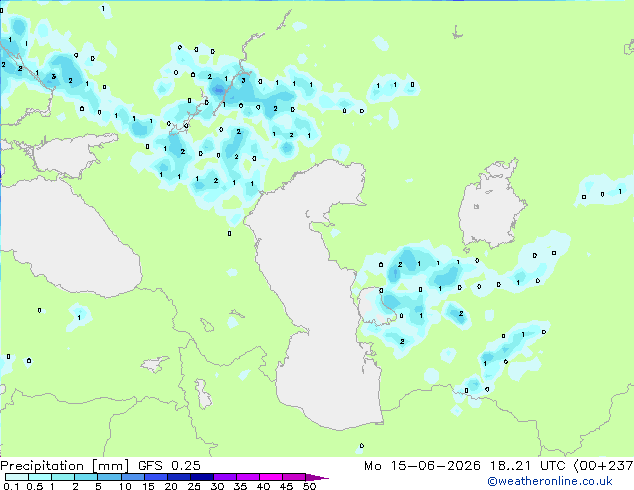The width and height of the screenshot is (634, 490).
Task: Pick the legend swatch between 15 and 20
Action: point(155,477)
